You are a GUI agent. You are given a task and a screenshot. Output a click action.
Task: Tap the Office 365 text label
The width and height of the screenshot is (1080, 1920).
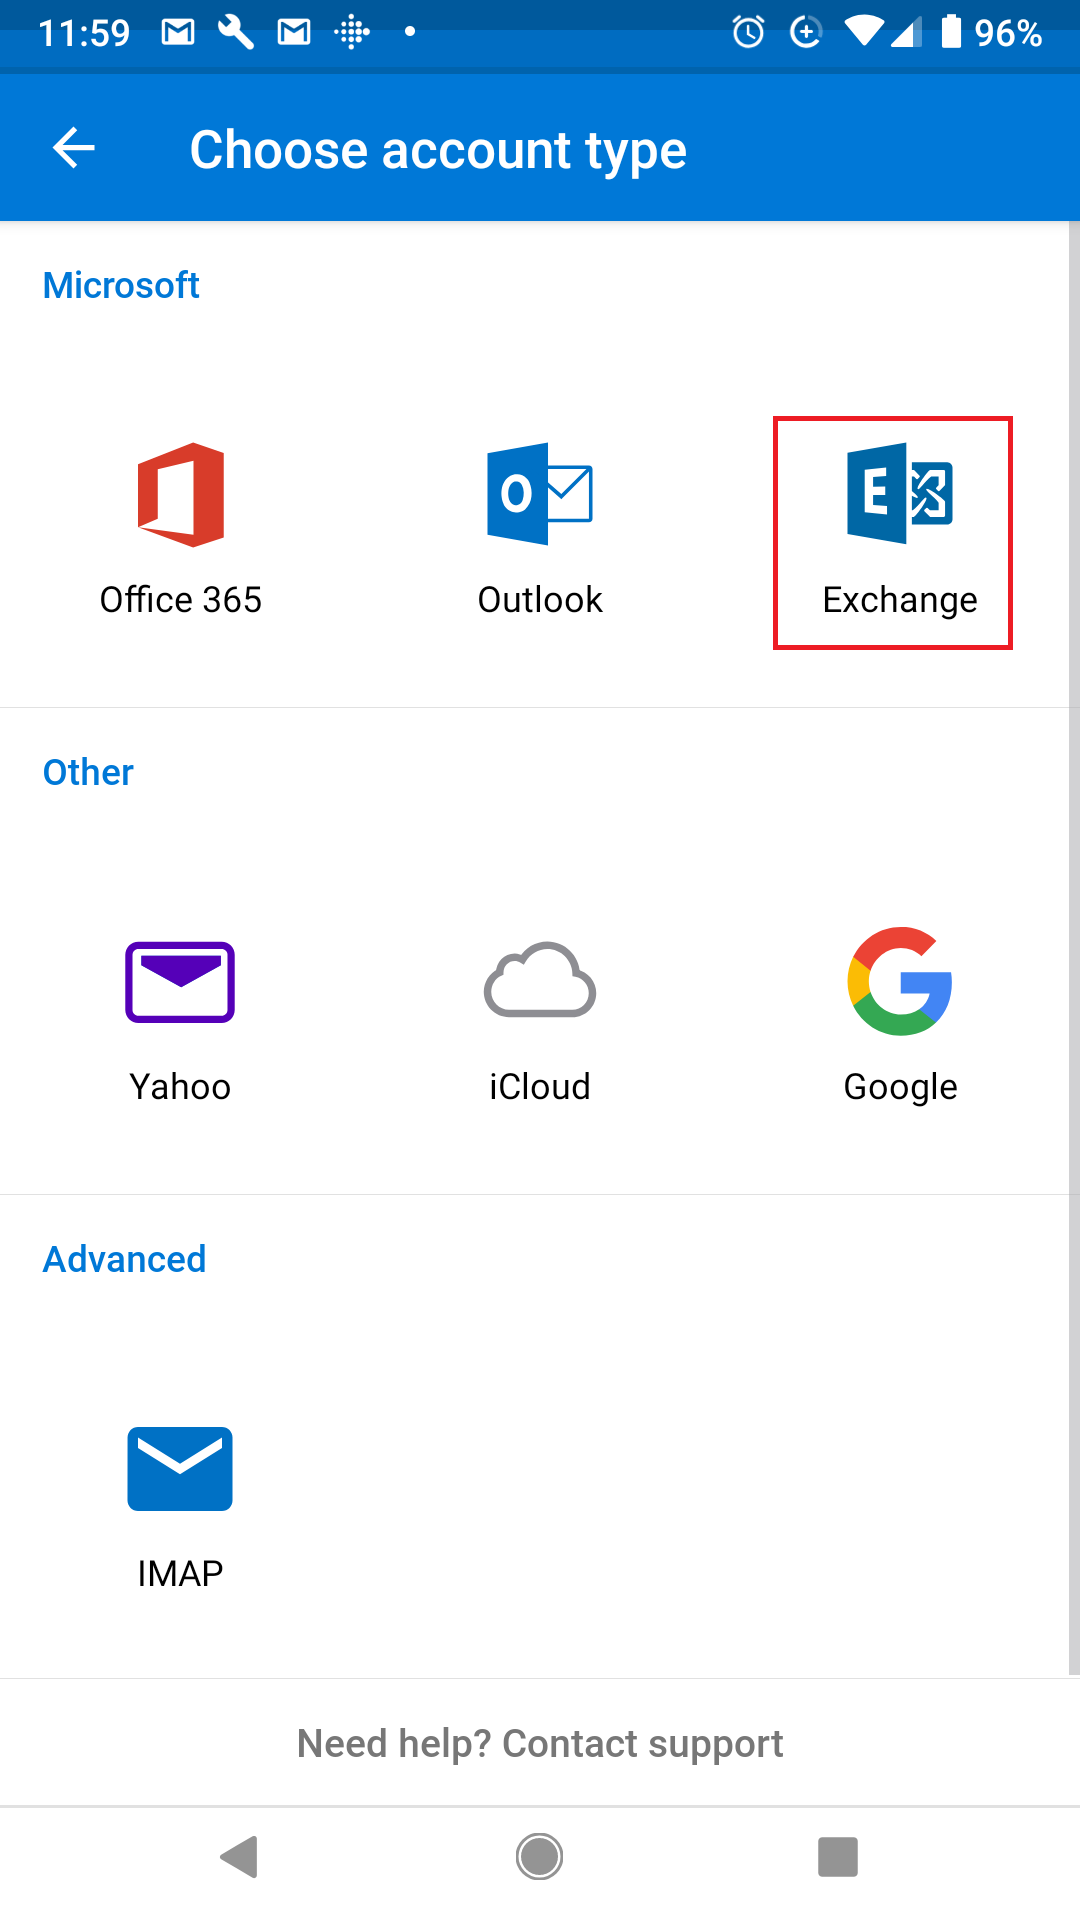tap(181, 600)
